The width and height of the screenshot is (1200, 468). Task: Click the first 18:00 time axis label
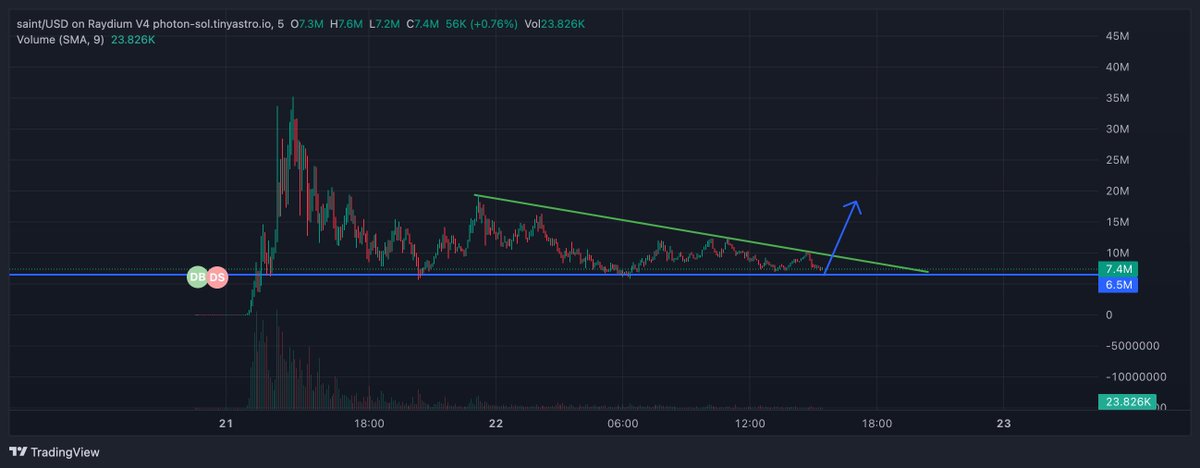coord(369,425)
